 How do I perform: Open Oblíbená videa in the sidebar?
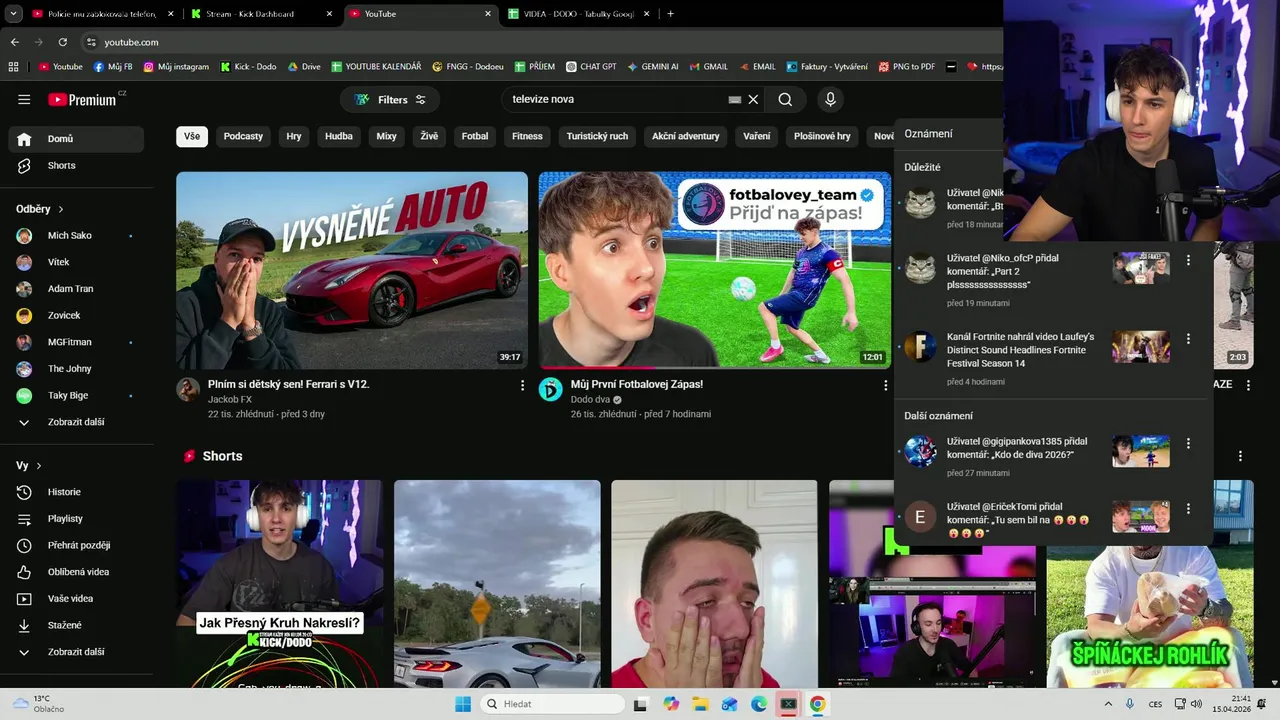click(x=76, y=572)
